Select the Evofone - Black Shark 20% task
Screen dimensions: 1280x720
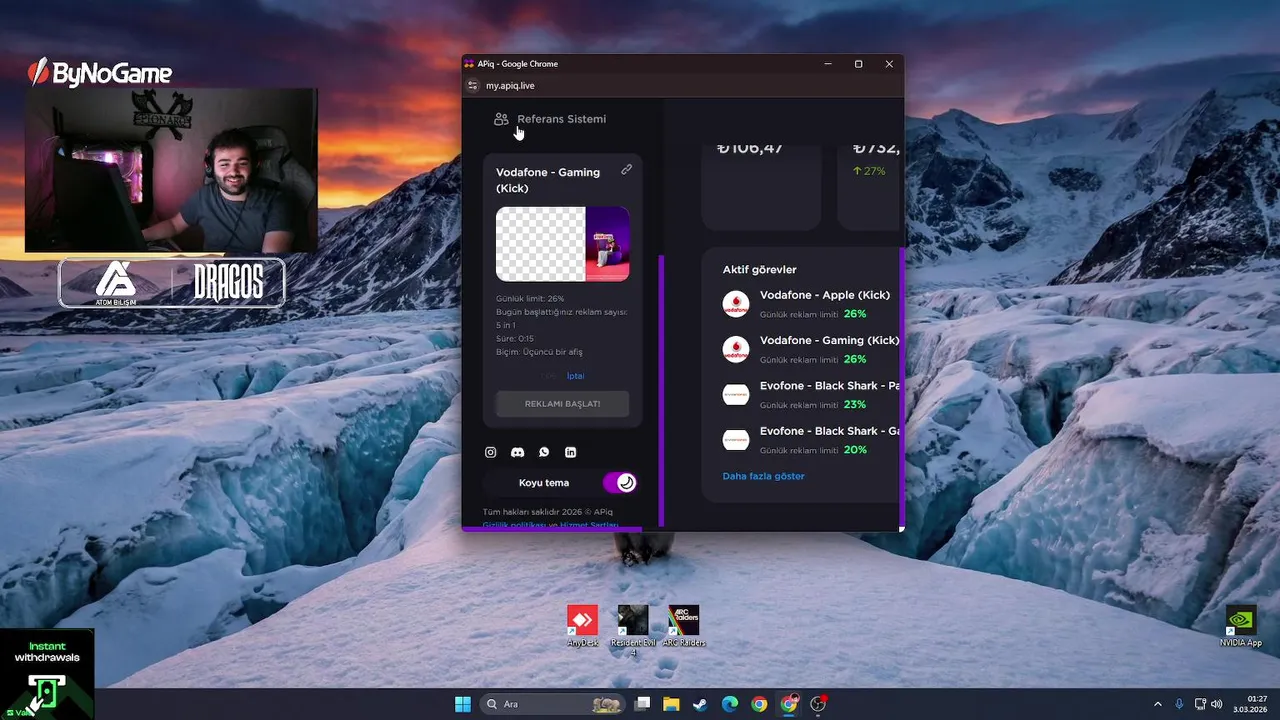[811, 440]
